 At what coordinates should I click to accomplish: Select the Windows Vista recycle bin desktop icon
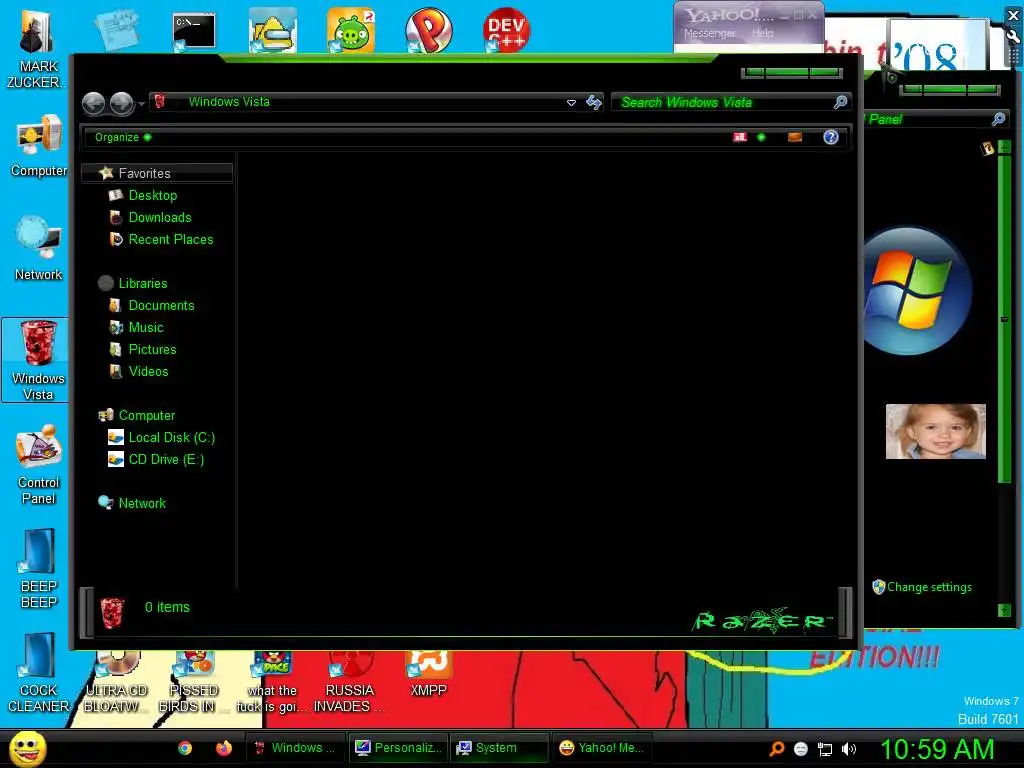pos(37,360)
